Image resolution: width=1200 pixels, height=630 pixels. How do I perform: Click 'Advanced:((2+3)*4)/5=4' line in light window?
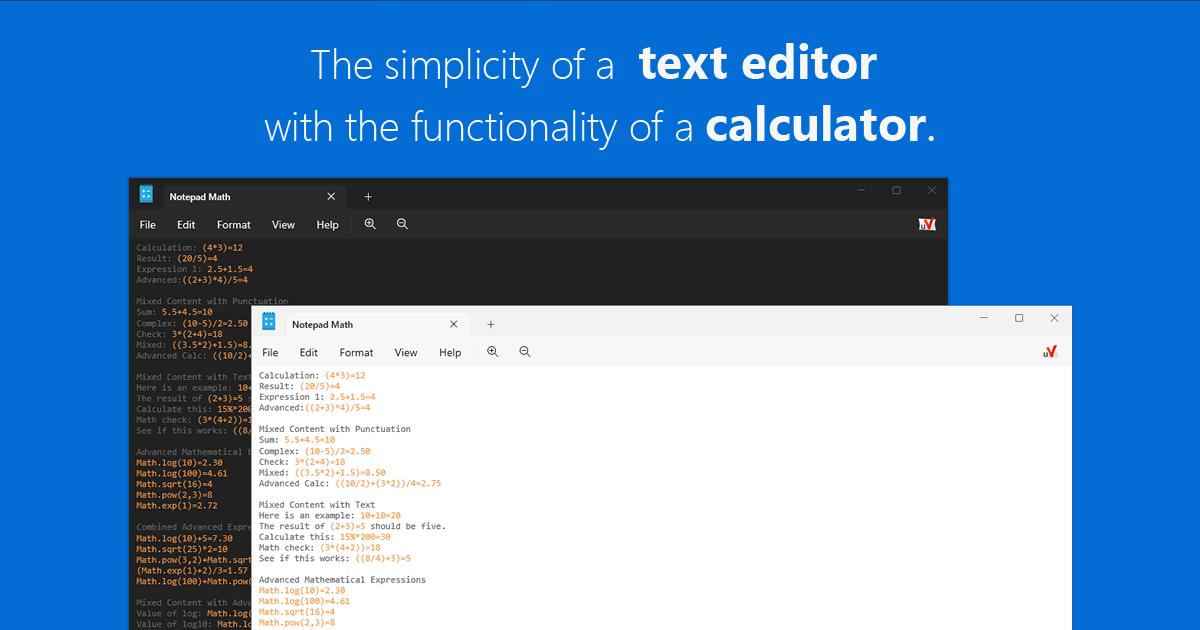(x=315, y=408)
